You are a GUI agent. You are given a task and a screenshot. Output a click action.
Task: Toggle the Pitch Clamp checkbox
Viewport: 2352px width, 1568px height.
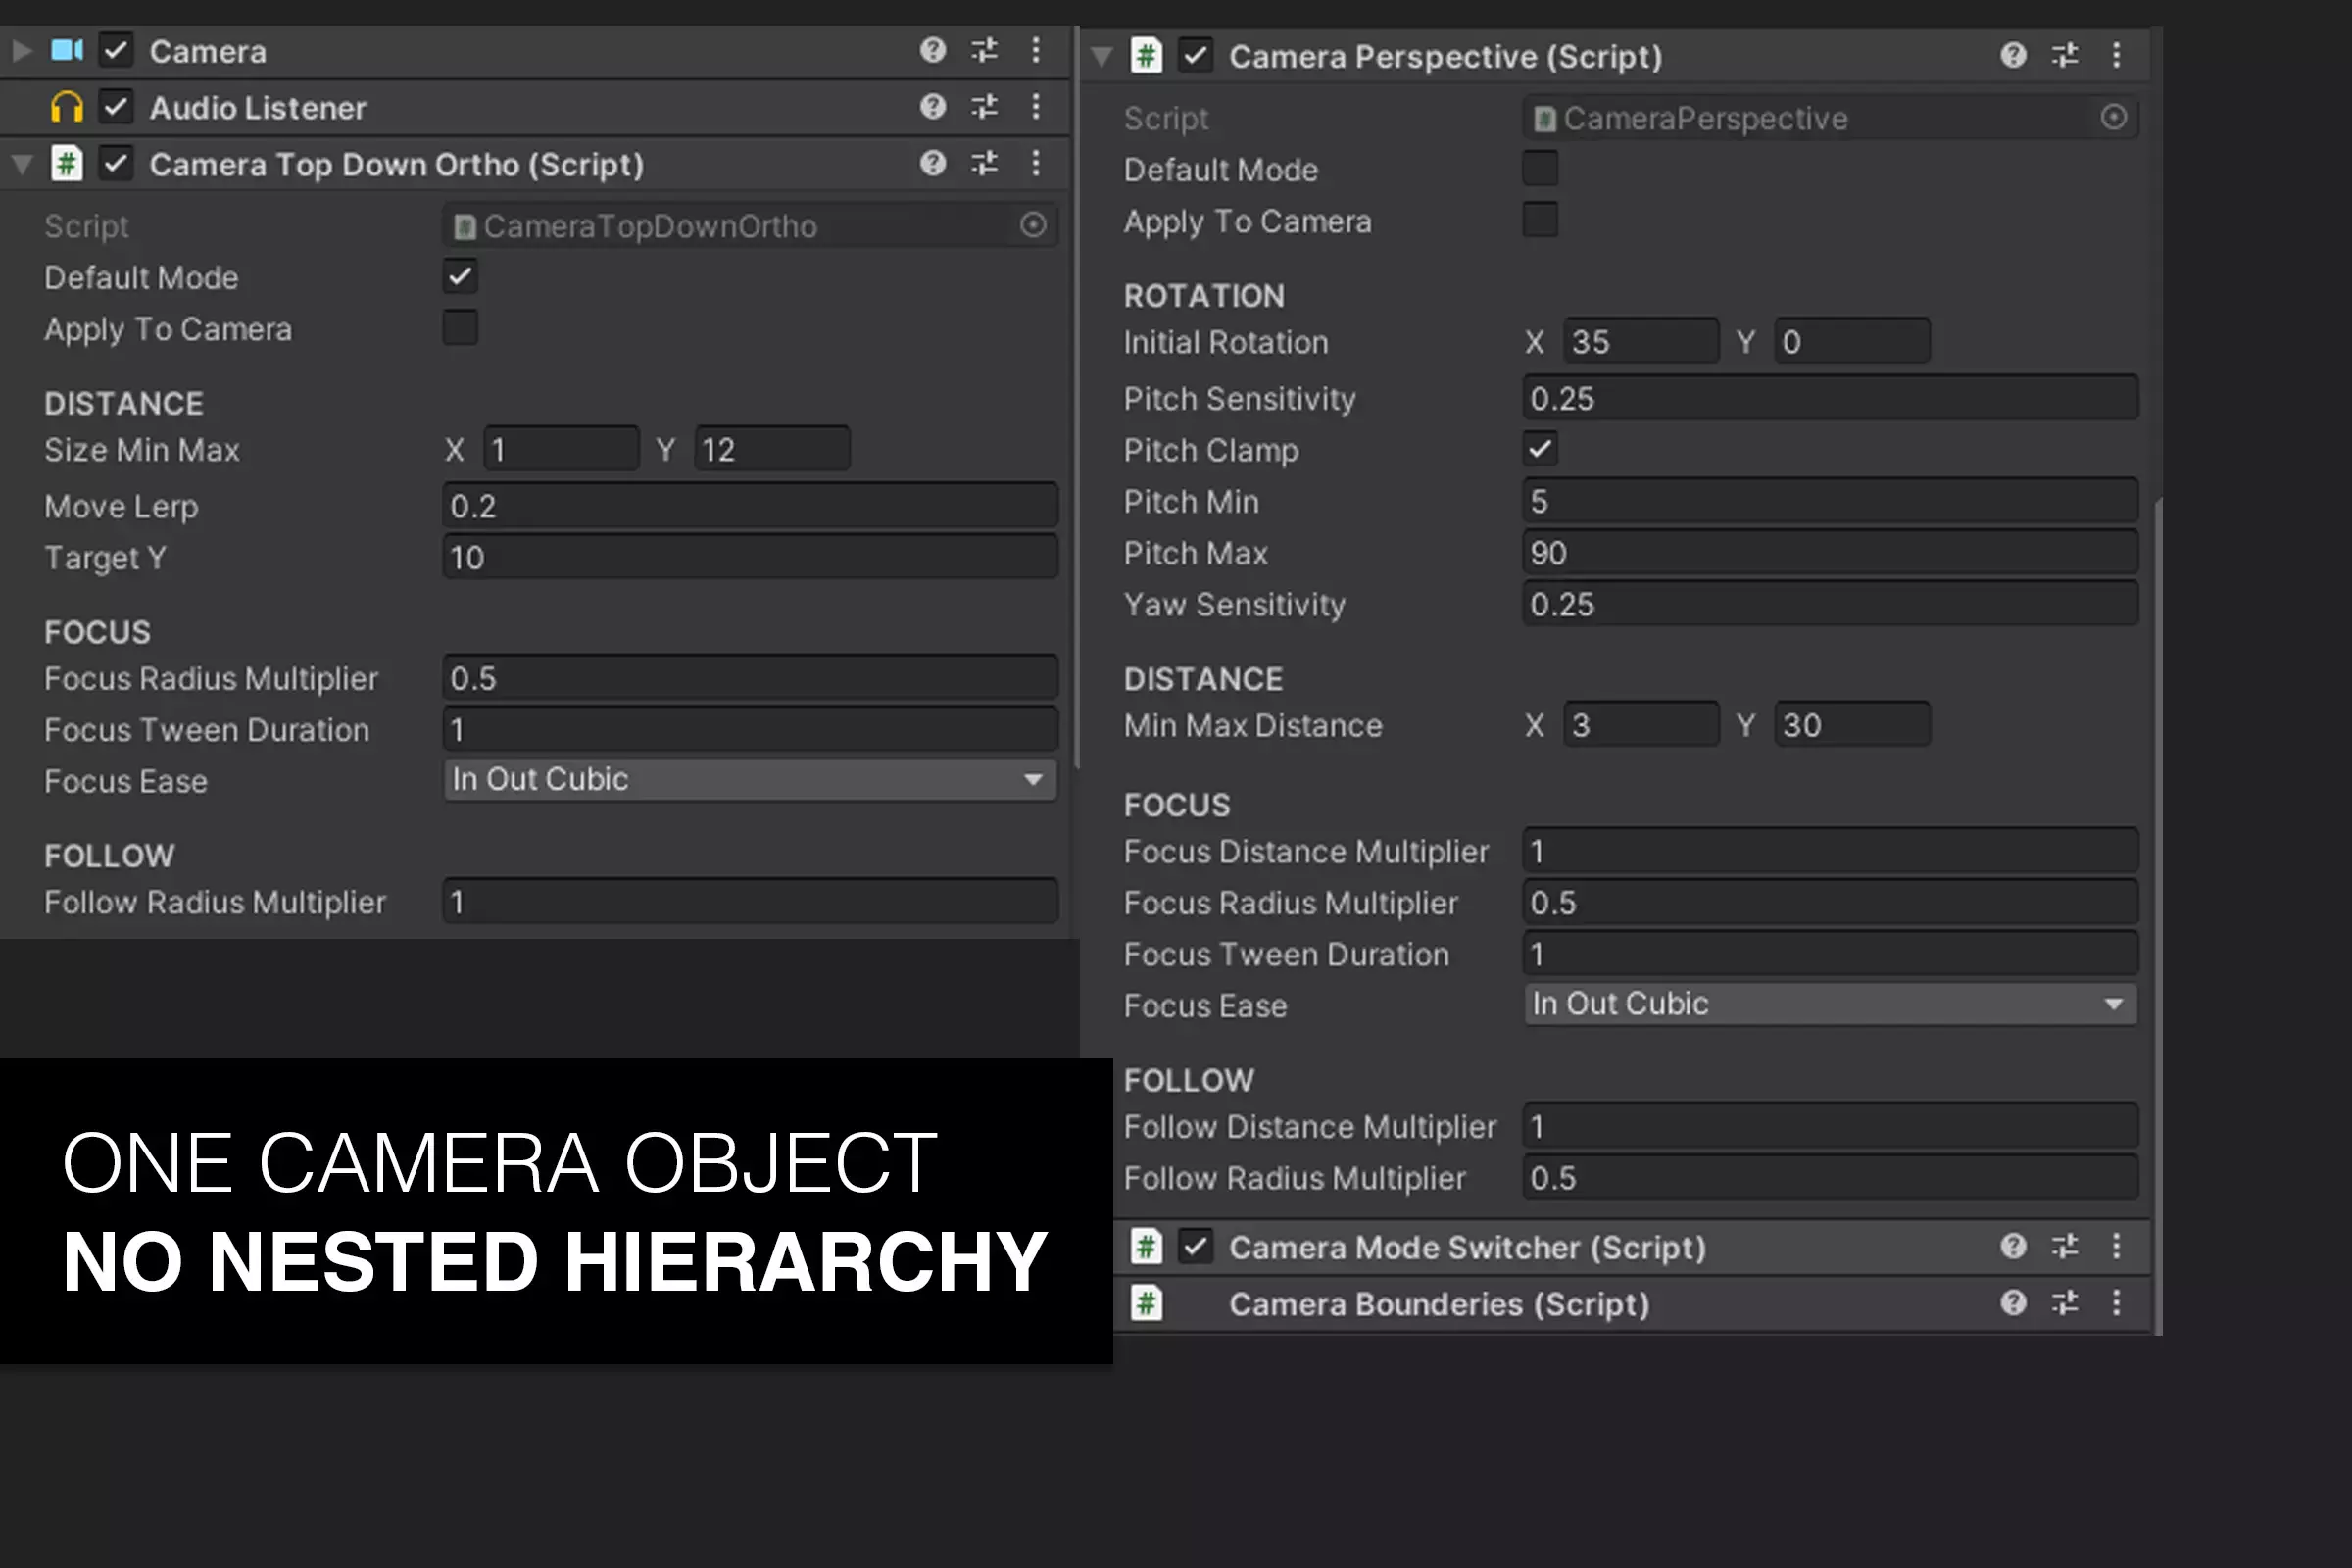click(1540, 449)
